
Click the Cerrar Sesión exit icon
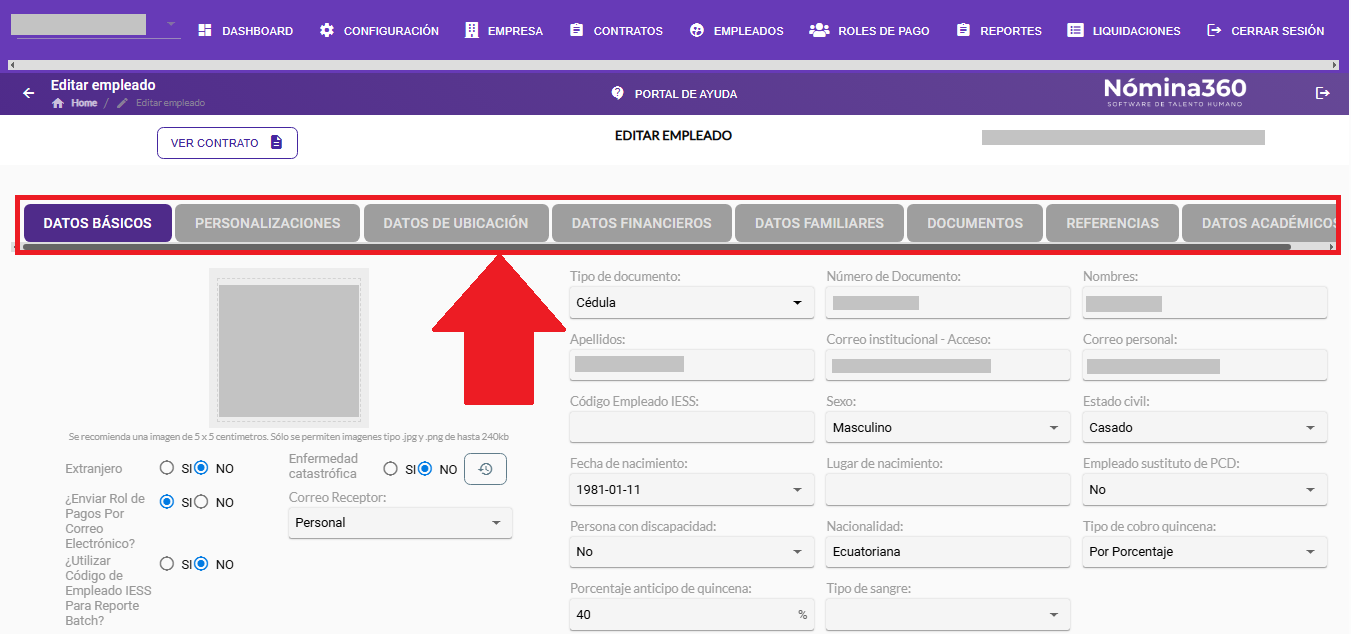tap(1214, 31)
